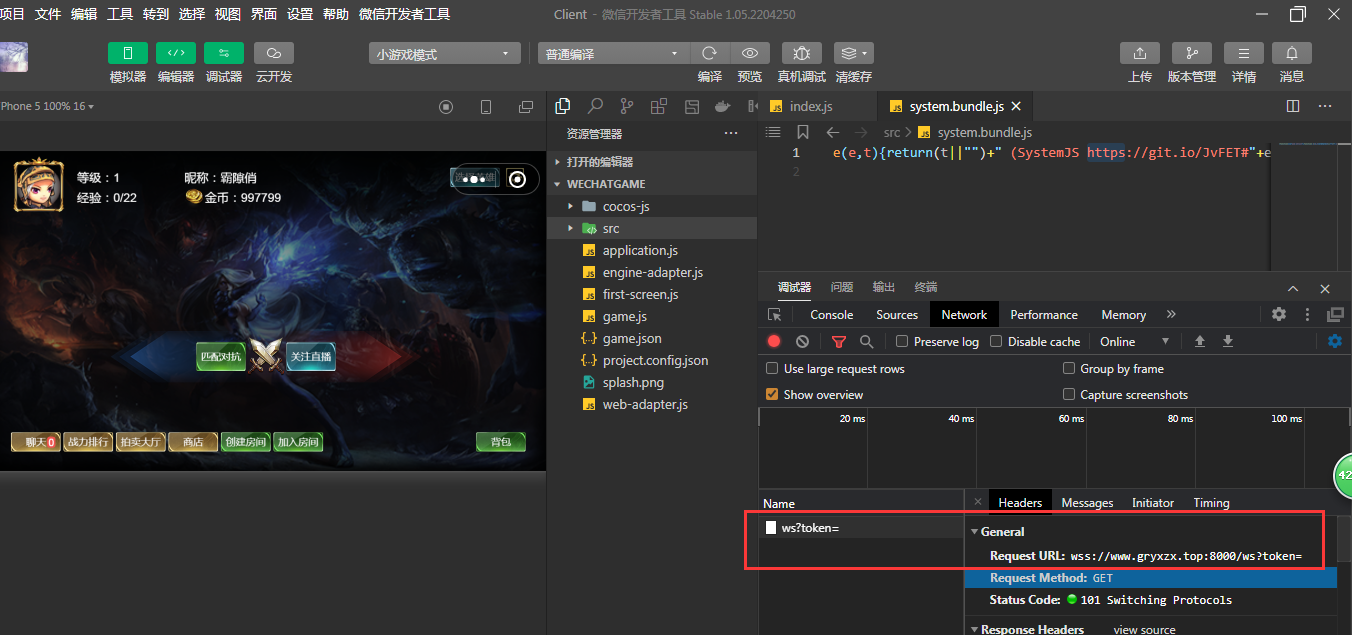The height and width of the screenshot is (635, 1352).
Task: Open the 小游戏模式 mode dropdown
Action: pyautogui.click(x=444, y=54)
